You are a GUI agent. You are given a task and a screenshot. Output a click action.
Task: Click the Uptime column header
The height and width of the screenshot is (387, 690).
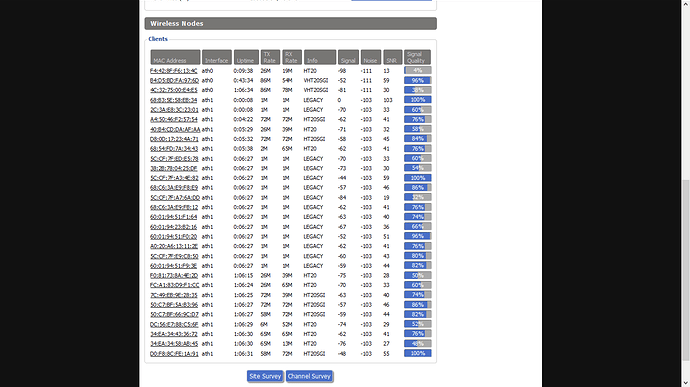[x=246, y=57]
